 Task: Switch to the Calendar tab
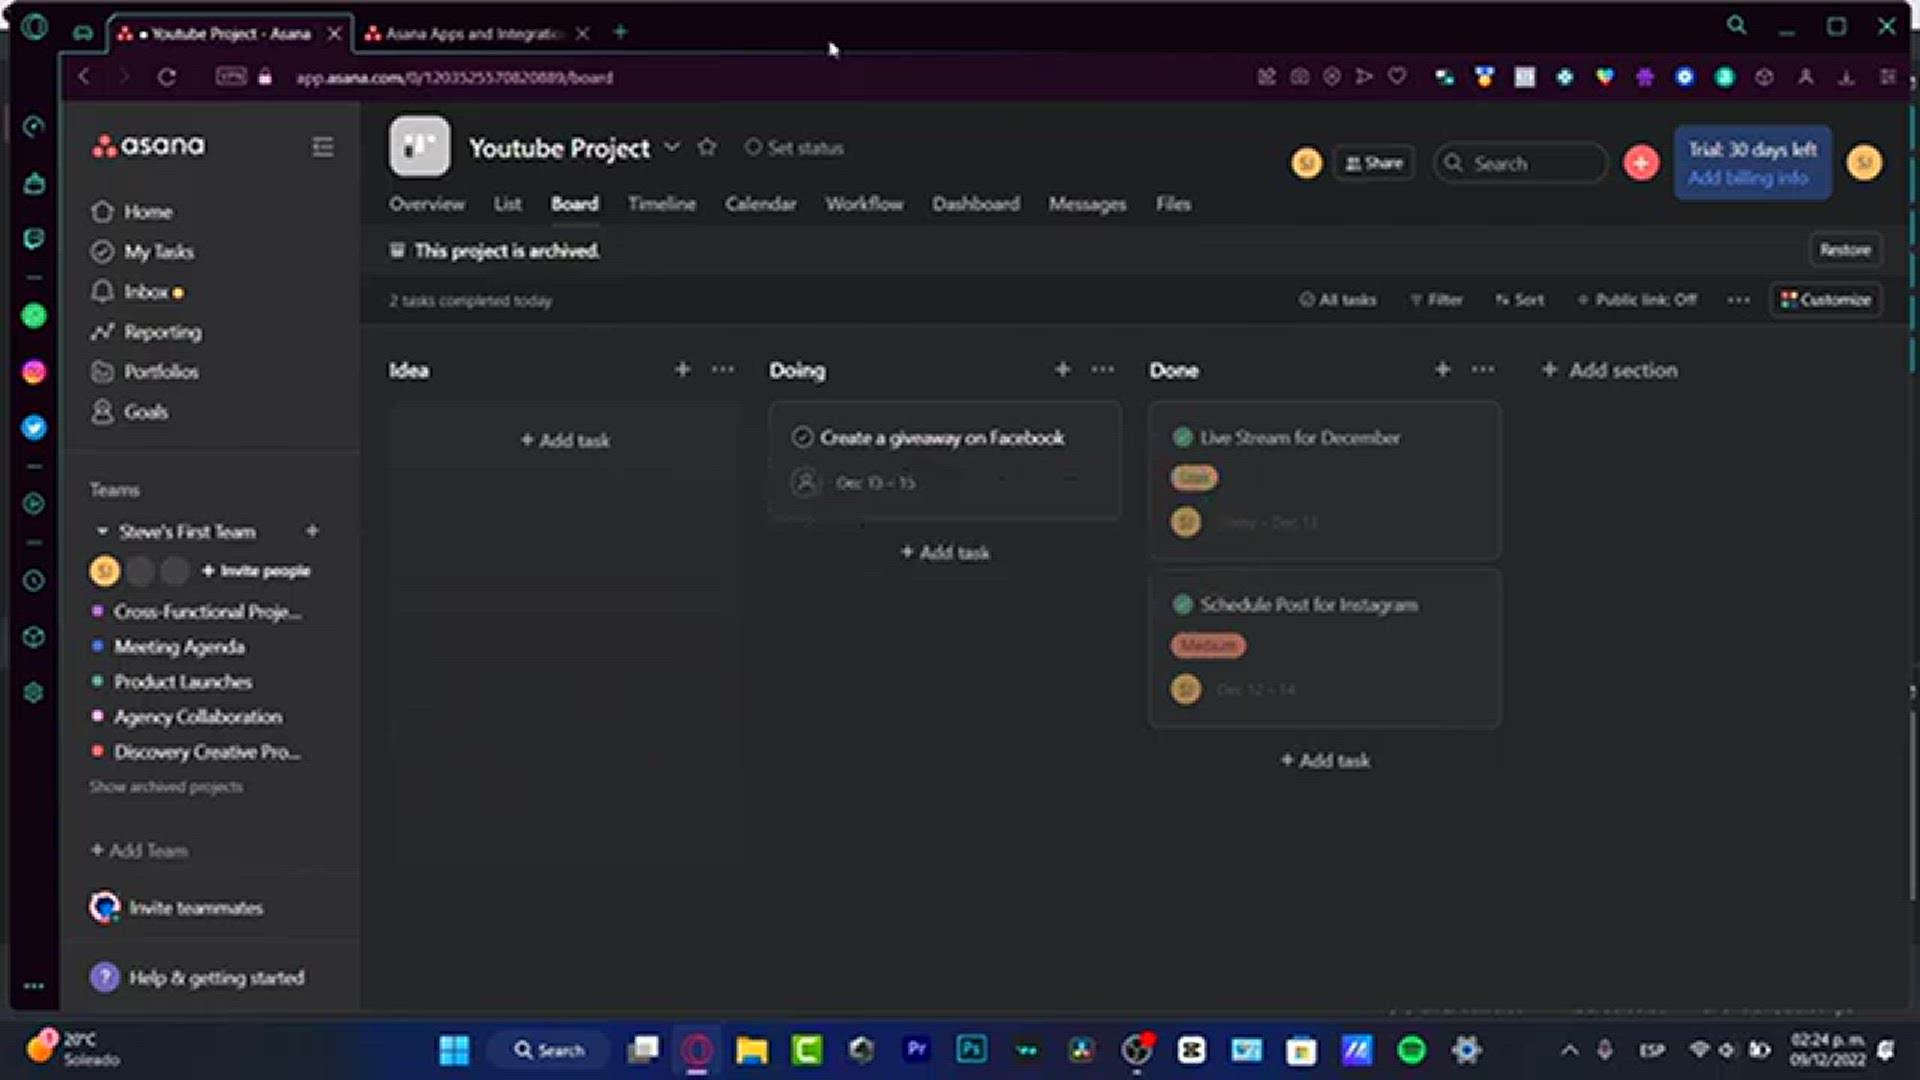tap(761, 204)
